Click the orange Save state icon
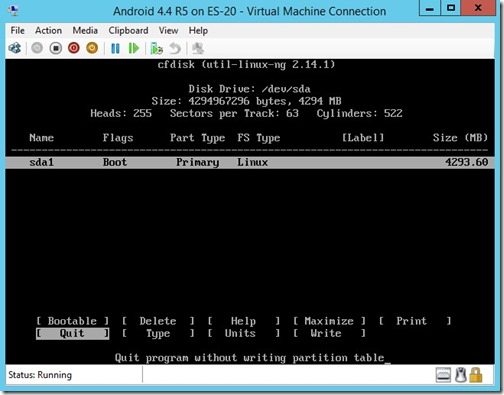The width and height of the screenshot is (504, 395). (92, 48)
